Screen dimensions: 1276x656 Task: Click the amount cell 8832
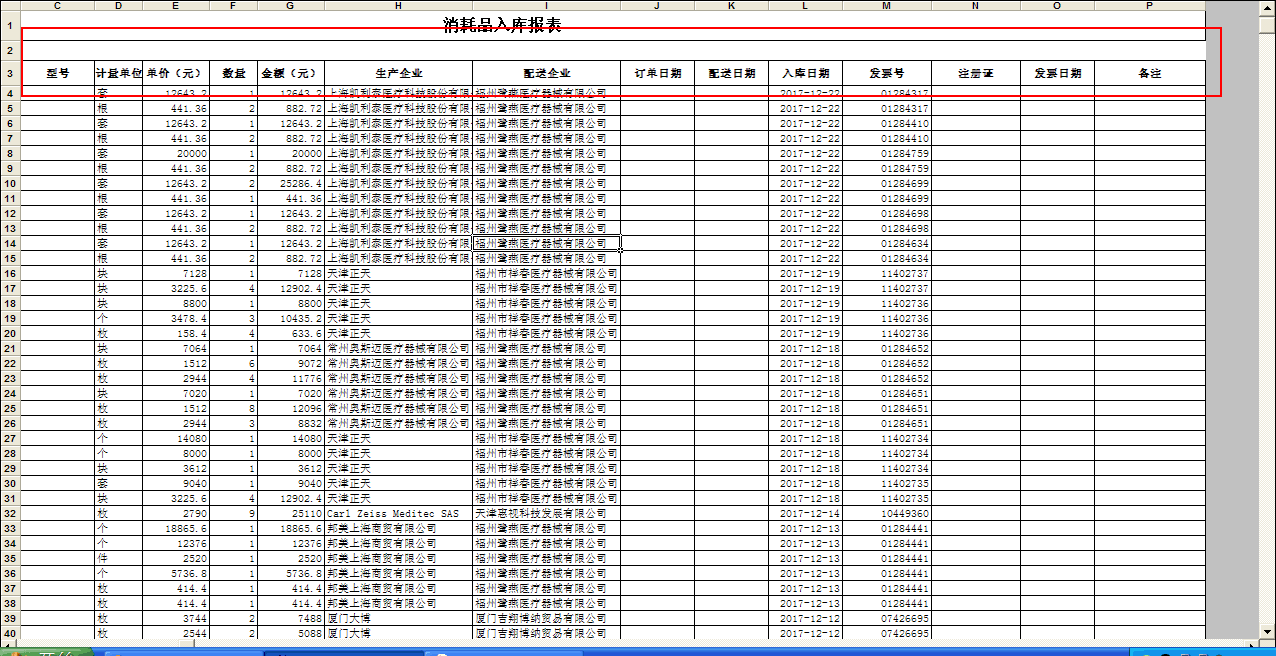click(x=290, y=423)
